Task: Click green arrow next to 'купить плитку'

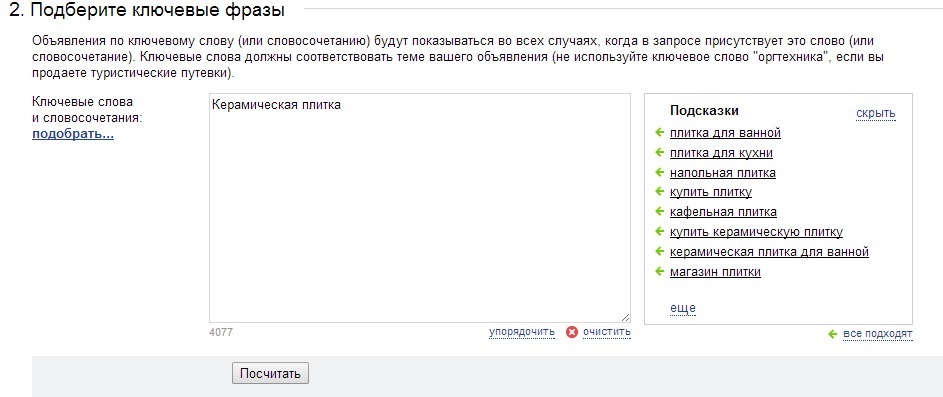Action: 659,192
